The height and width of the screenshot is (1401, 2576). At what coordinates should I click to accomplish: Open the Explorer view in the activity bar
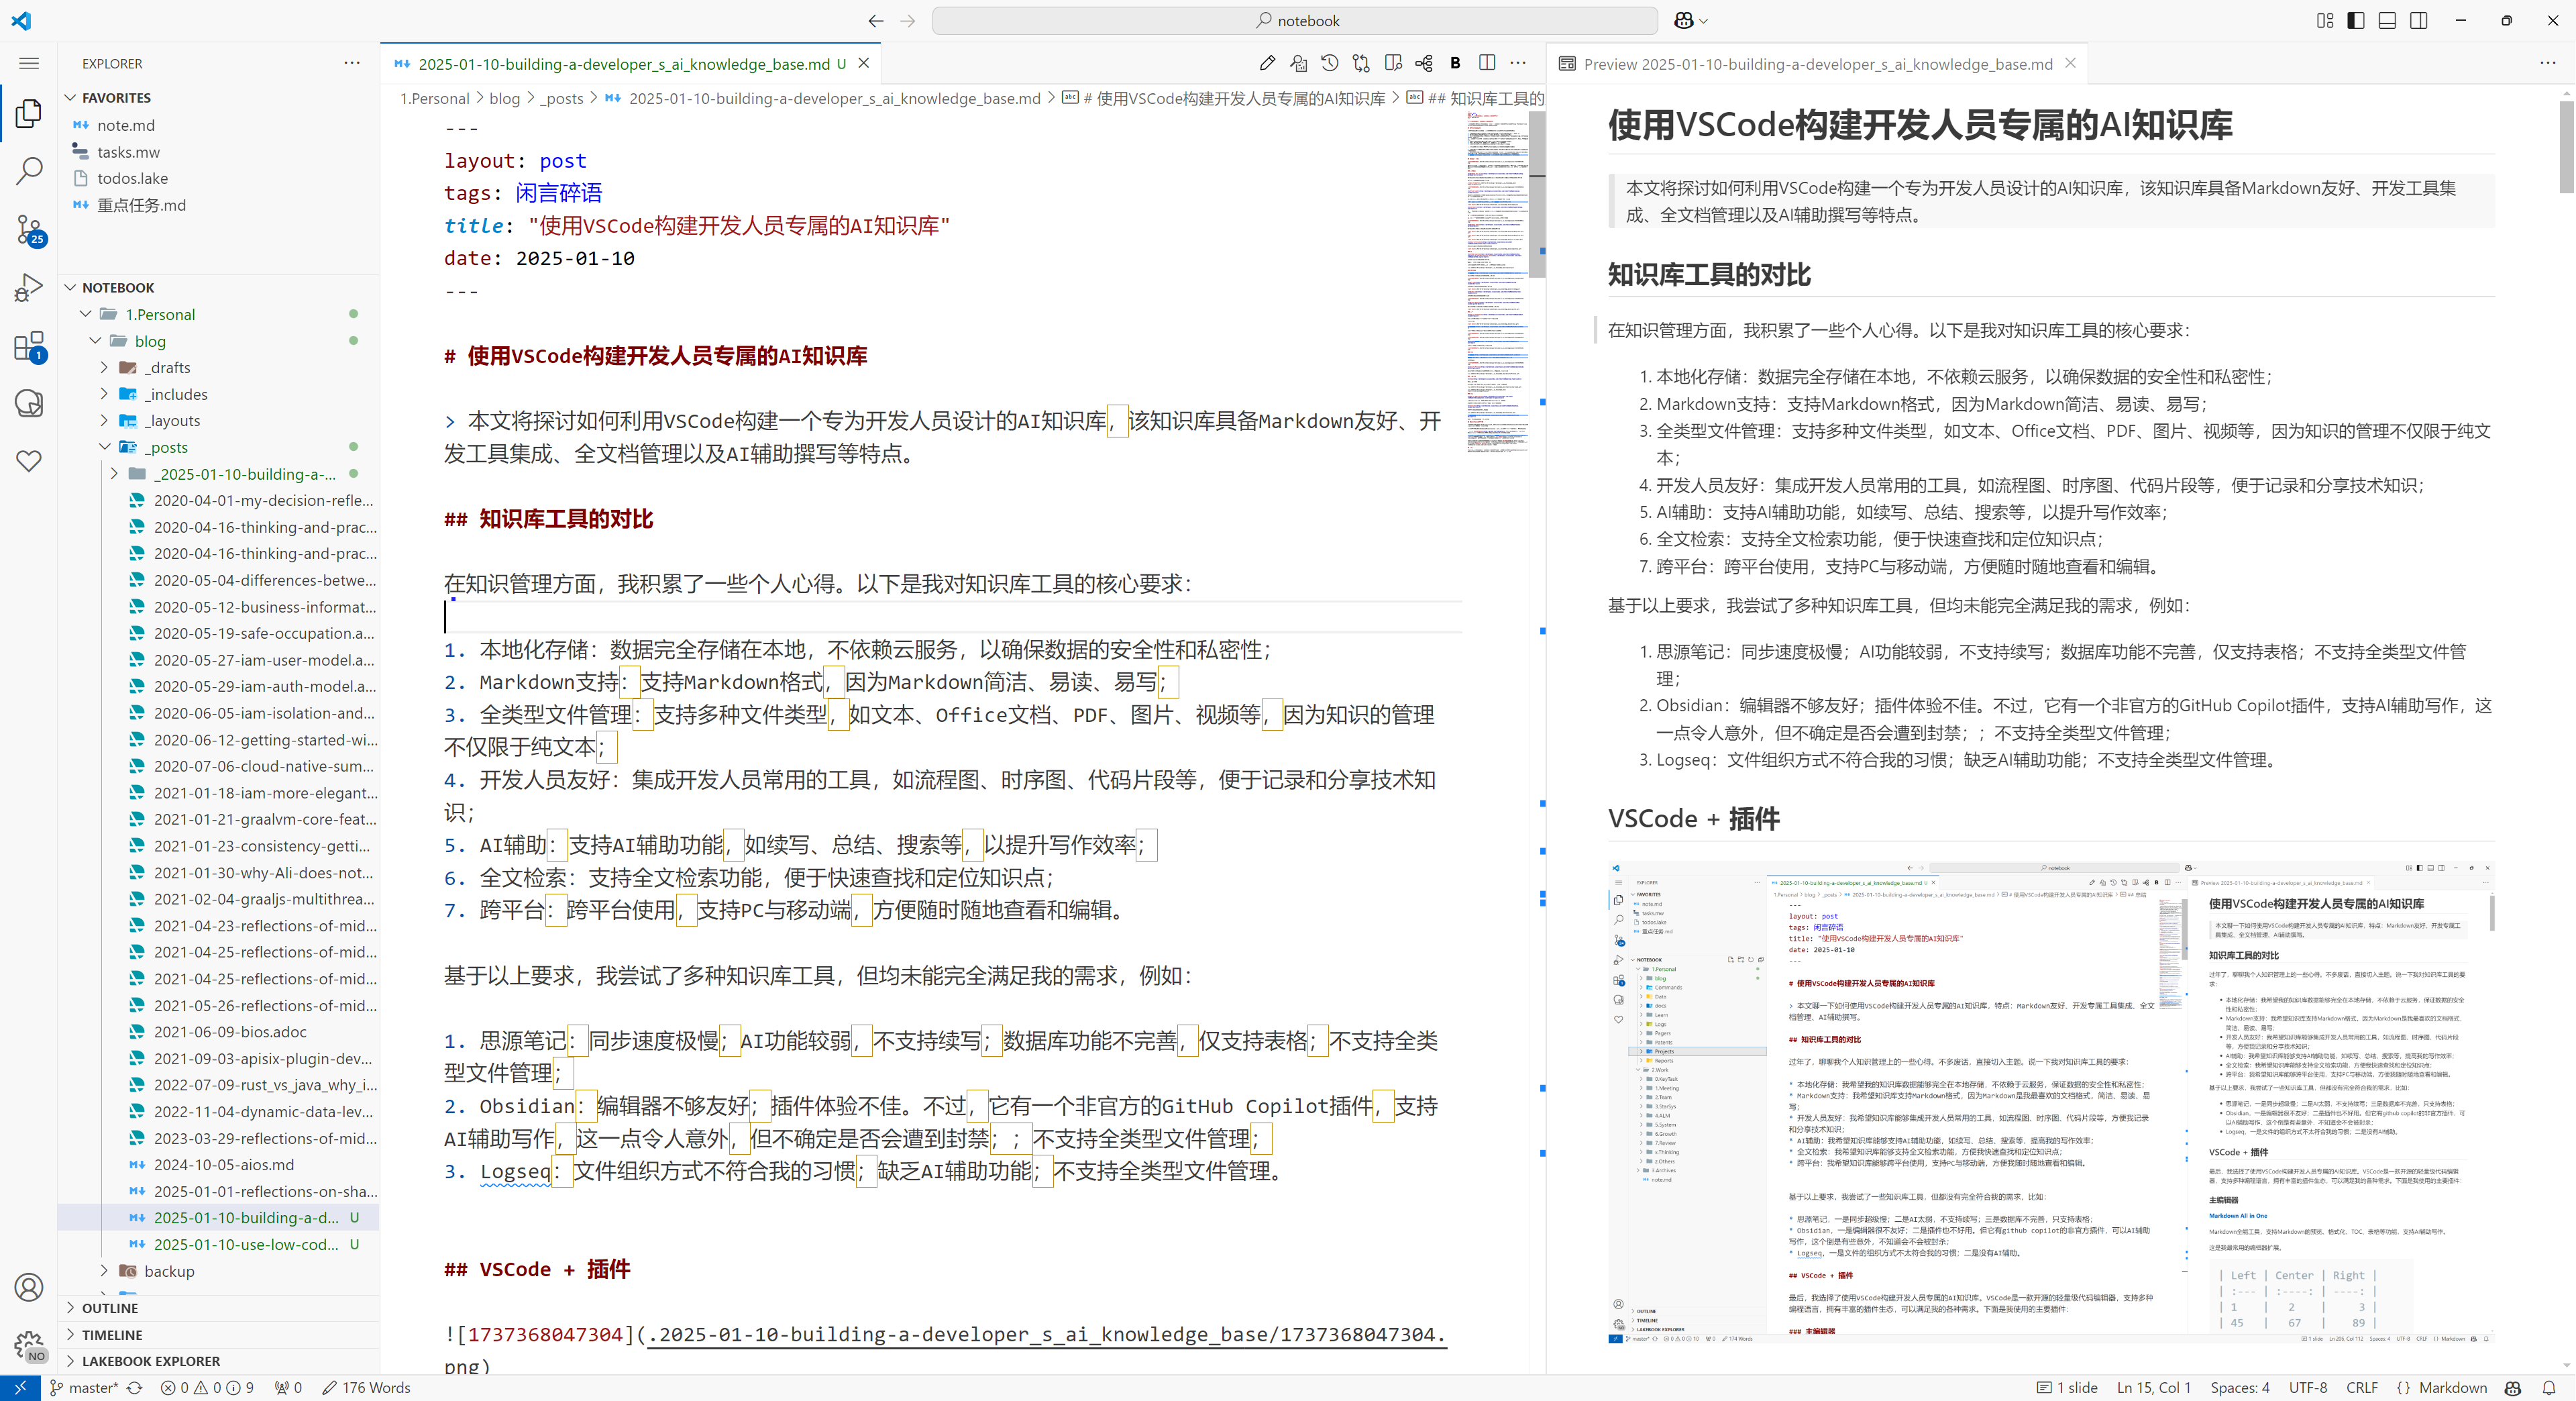29,113
